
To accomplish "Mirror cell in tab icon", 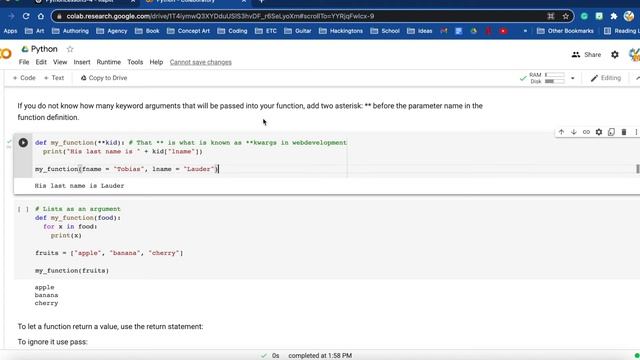I will [x=611, y=132].
